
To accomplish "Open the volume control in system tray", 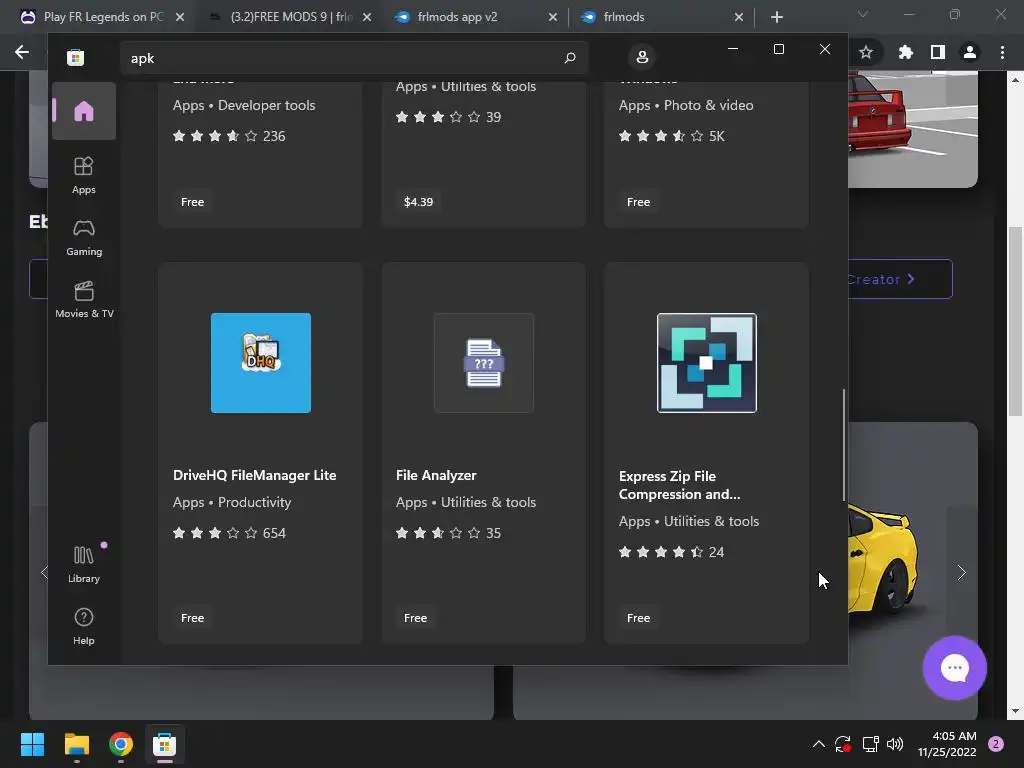I will 895,744.
